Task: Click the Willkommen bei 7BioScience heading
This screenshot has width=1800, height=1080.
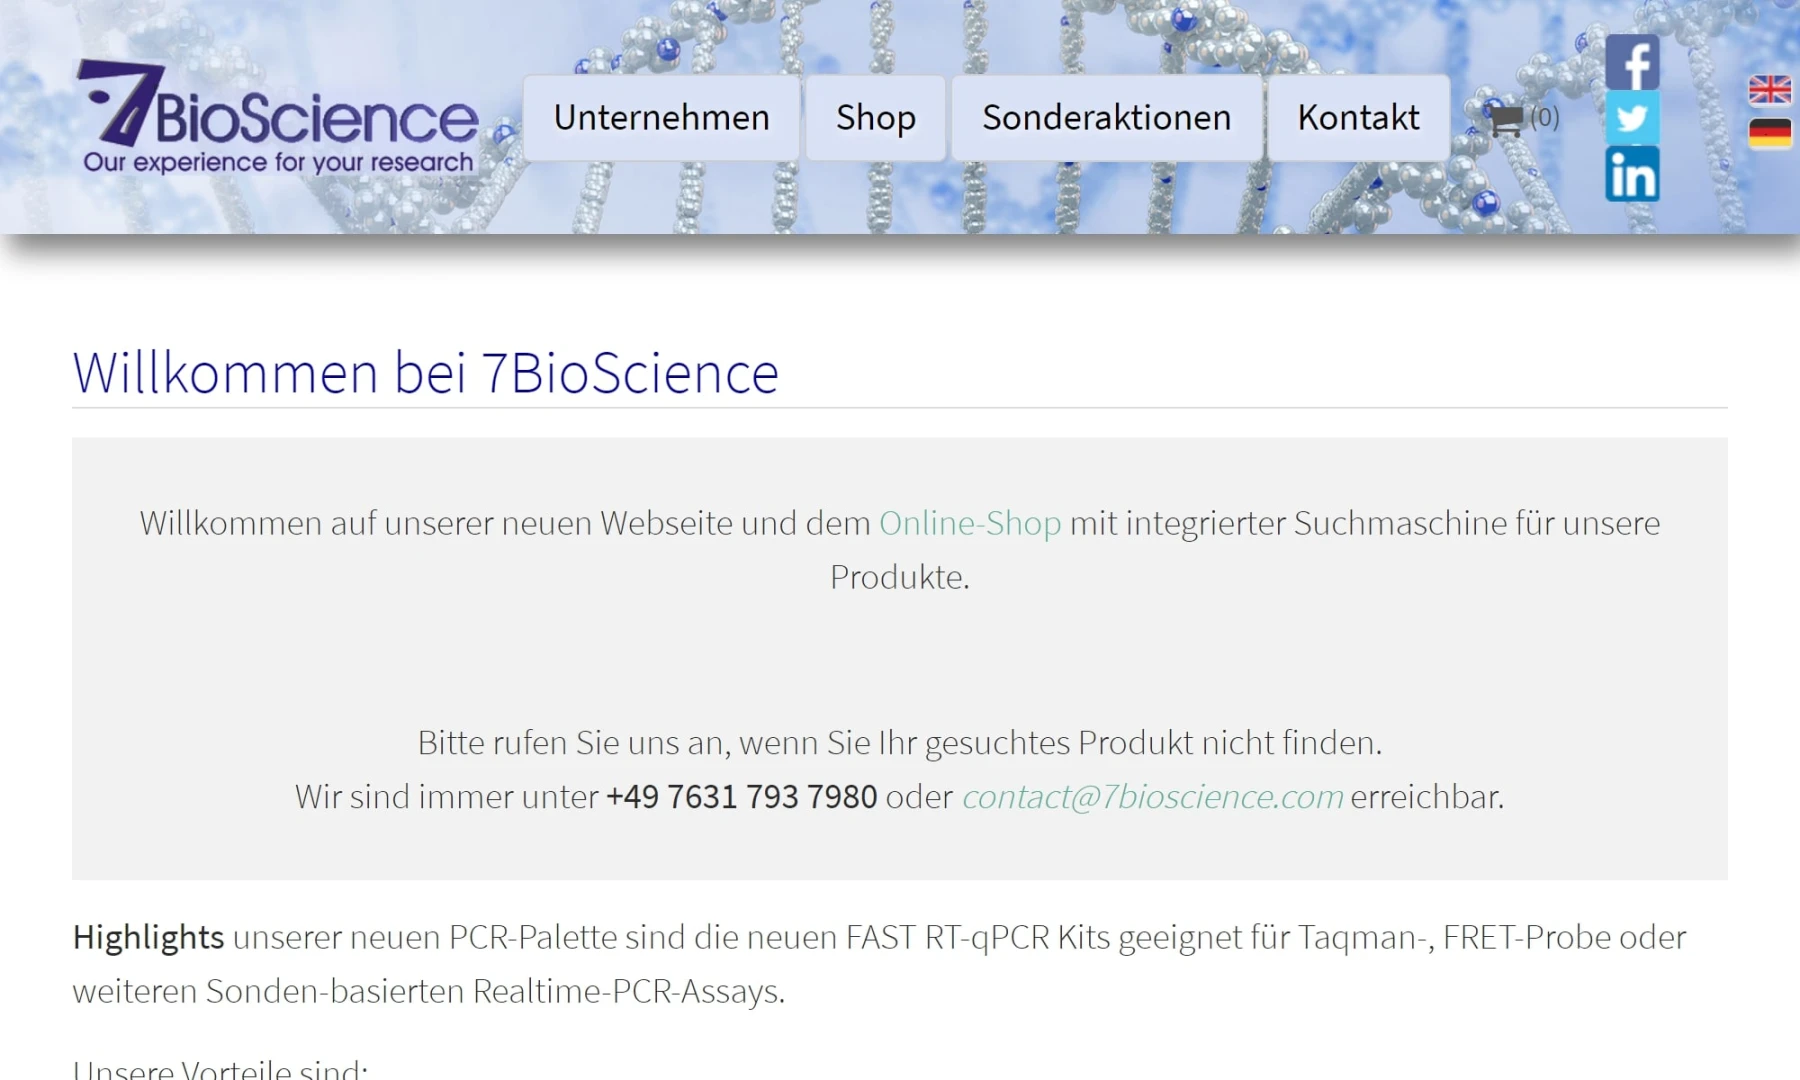Action: [x=426, y=373]
